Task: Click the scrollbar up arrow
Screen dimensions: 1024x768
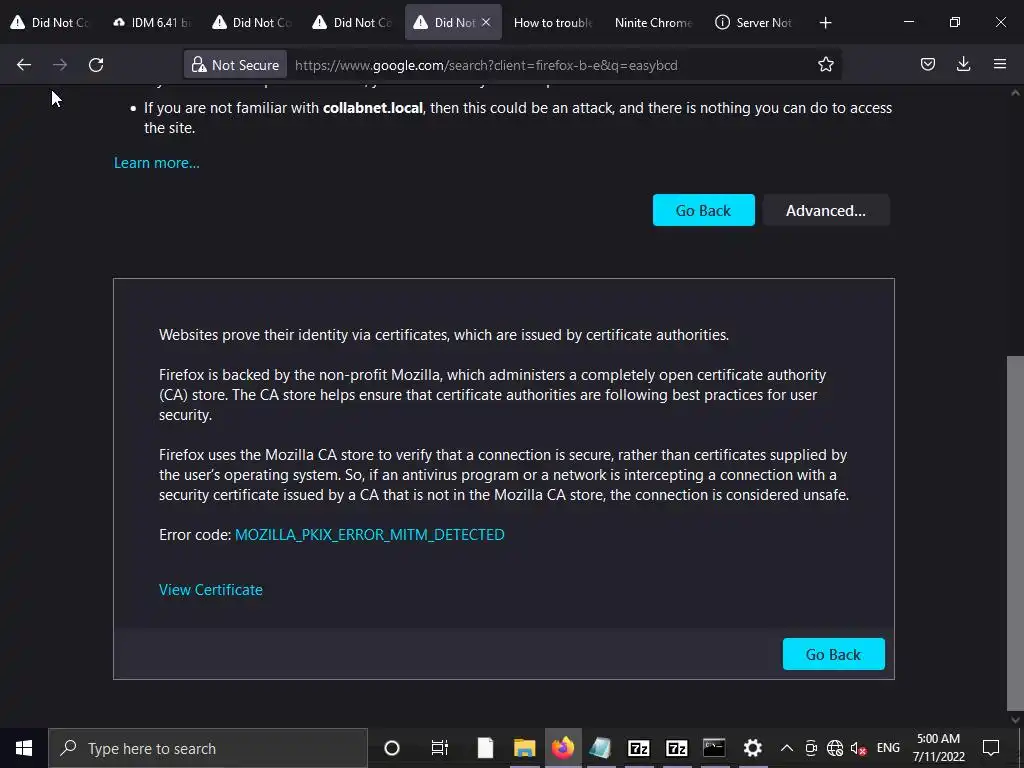Action: click(x=1015, y=93)
